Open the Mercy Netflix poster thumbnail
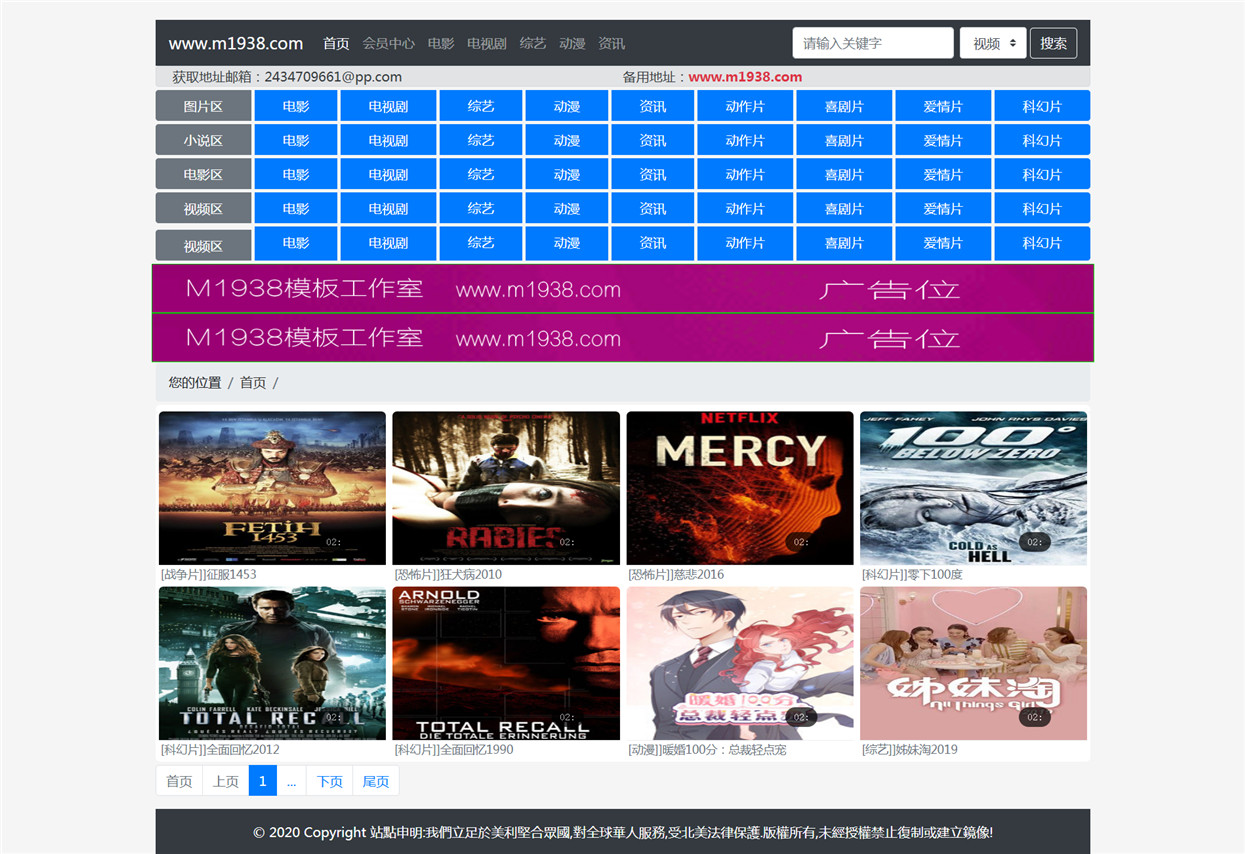The image size is (1245, 854). tap(740, 488)
